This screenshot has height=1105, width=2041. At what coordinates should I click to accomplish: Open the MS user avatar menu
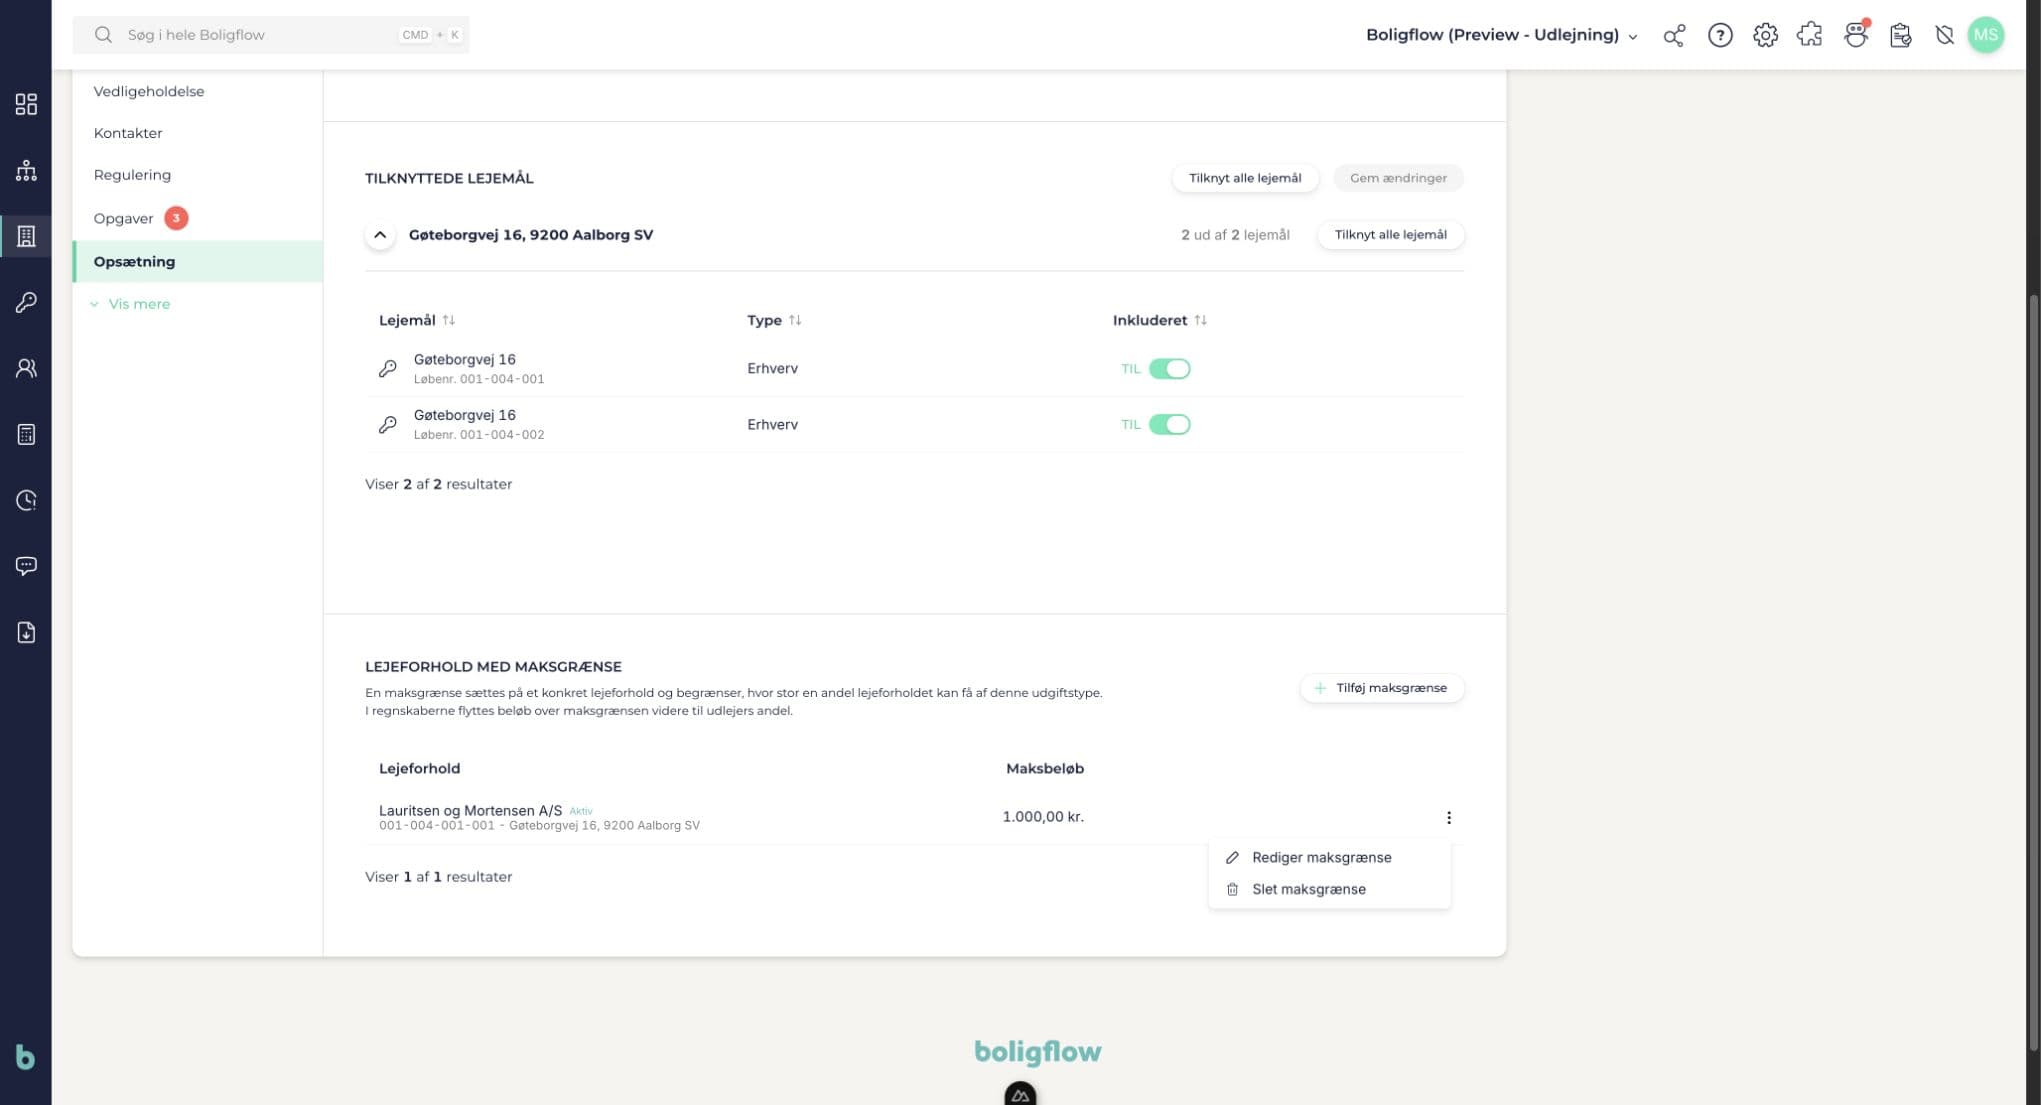pos(1985,35)
